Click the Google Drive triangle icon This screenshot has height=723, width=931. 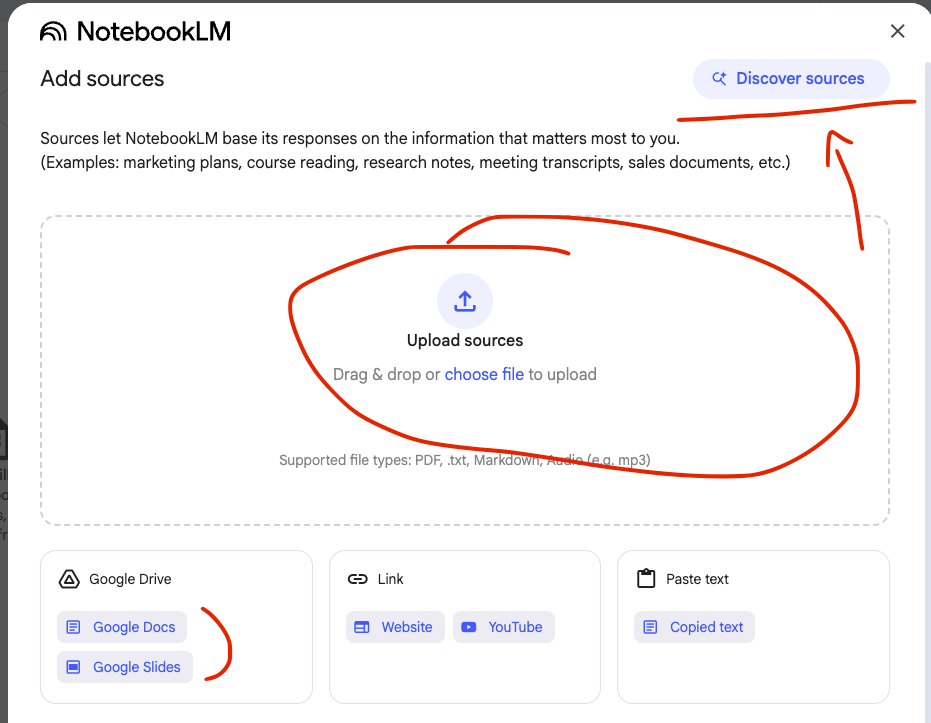[x=69, y=579]
